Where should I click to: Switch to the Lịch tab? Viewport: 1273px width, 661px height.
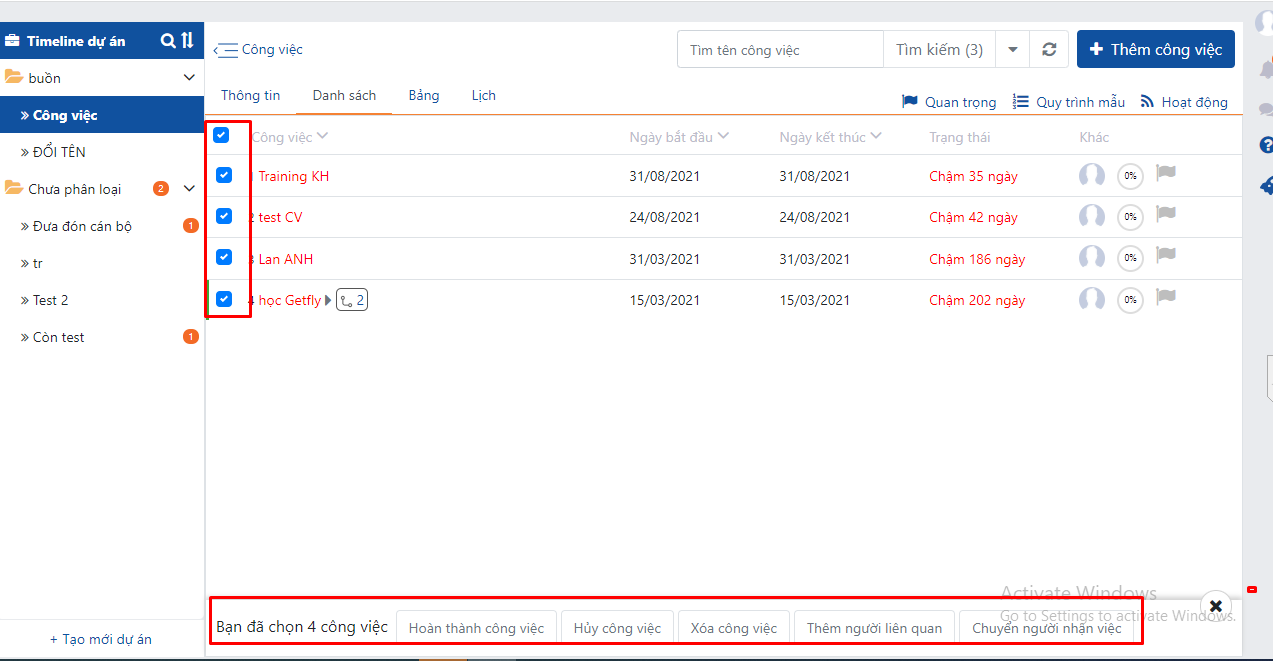(483, 96)
